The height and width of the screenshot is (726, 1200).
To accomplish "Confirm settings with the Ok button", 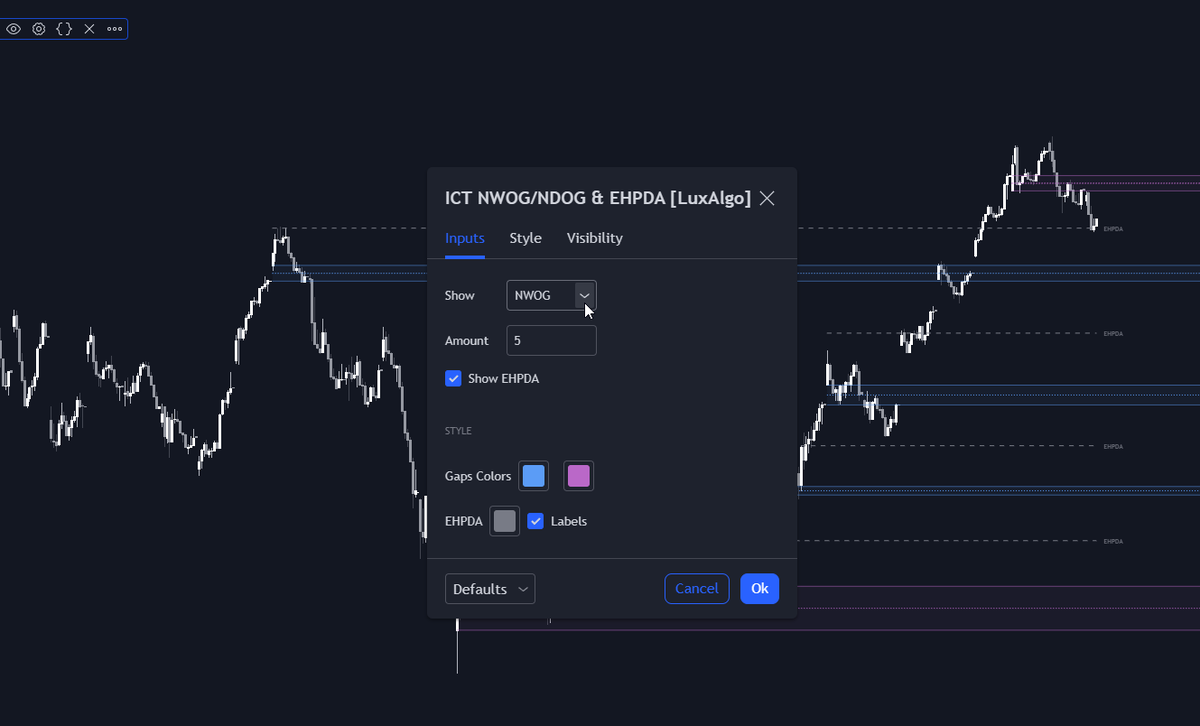I will 759,588.
